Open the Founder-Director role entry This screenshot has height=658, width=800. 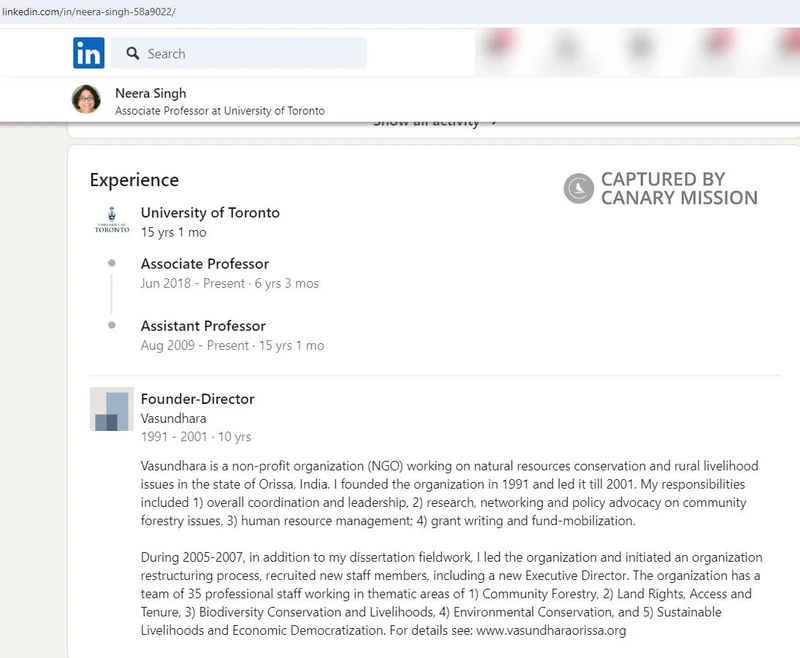click(197, 399)
